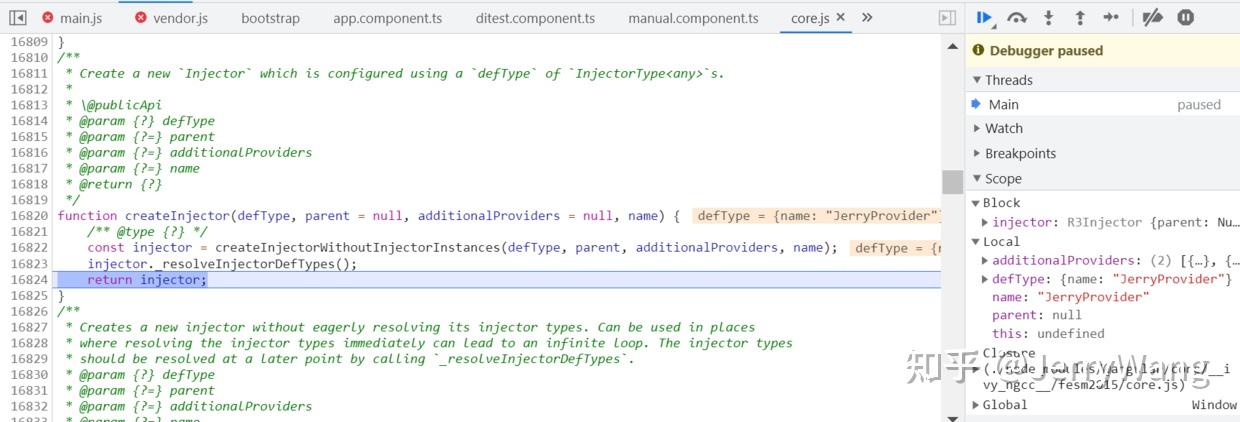The width and height of the screenshot is (1240, 422).
Task: Switch to the bootstrap tab
Action: pos(270,18)
